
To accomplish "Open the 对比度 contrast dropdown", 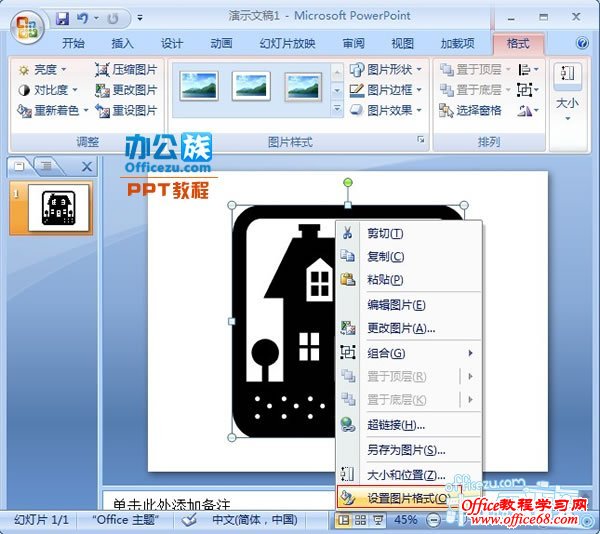I will [x=48, y=90].
